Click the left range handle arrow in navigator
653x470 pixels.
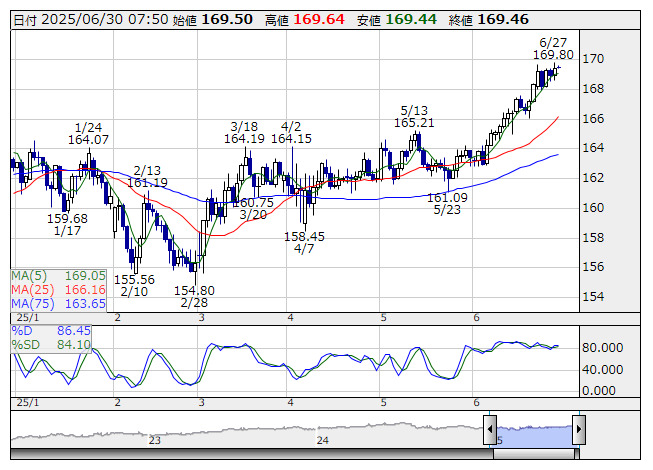pyautogui.click(x=490, y=431)
